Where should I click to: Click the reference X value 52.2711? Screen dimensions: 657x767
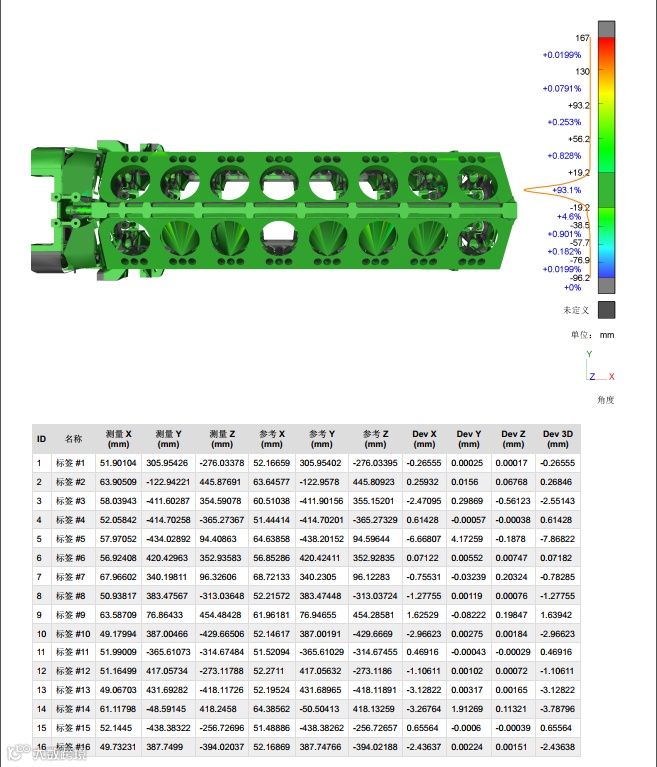[269, 671]
